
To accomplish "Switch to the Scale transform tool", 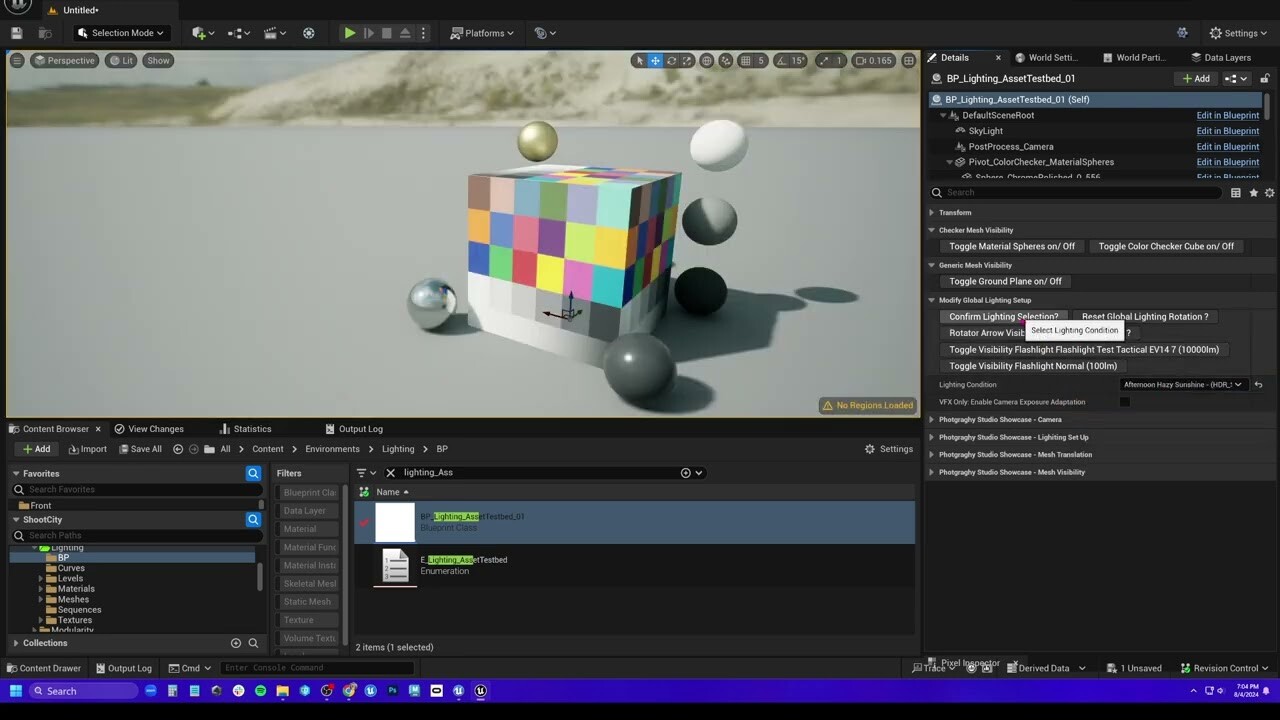I will (x=687, y=60).
